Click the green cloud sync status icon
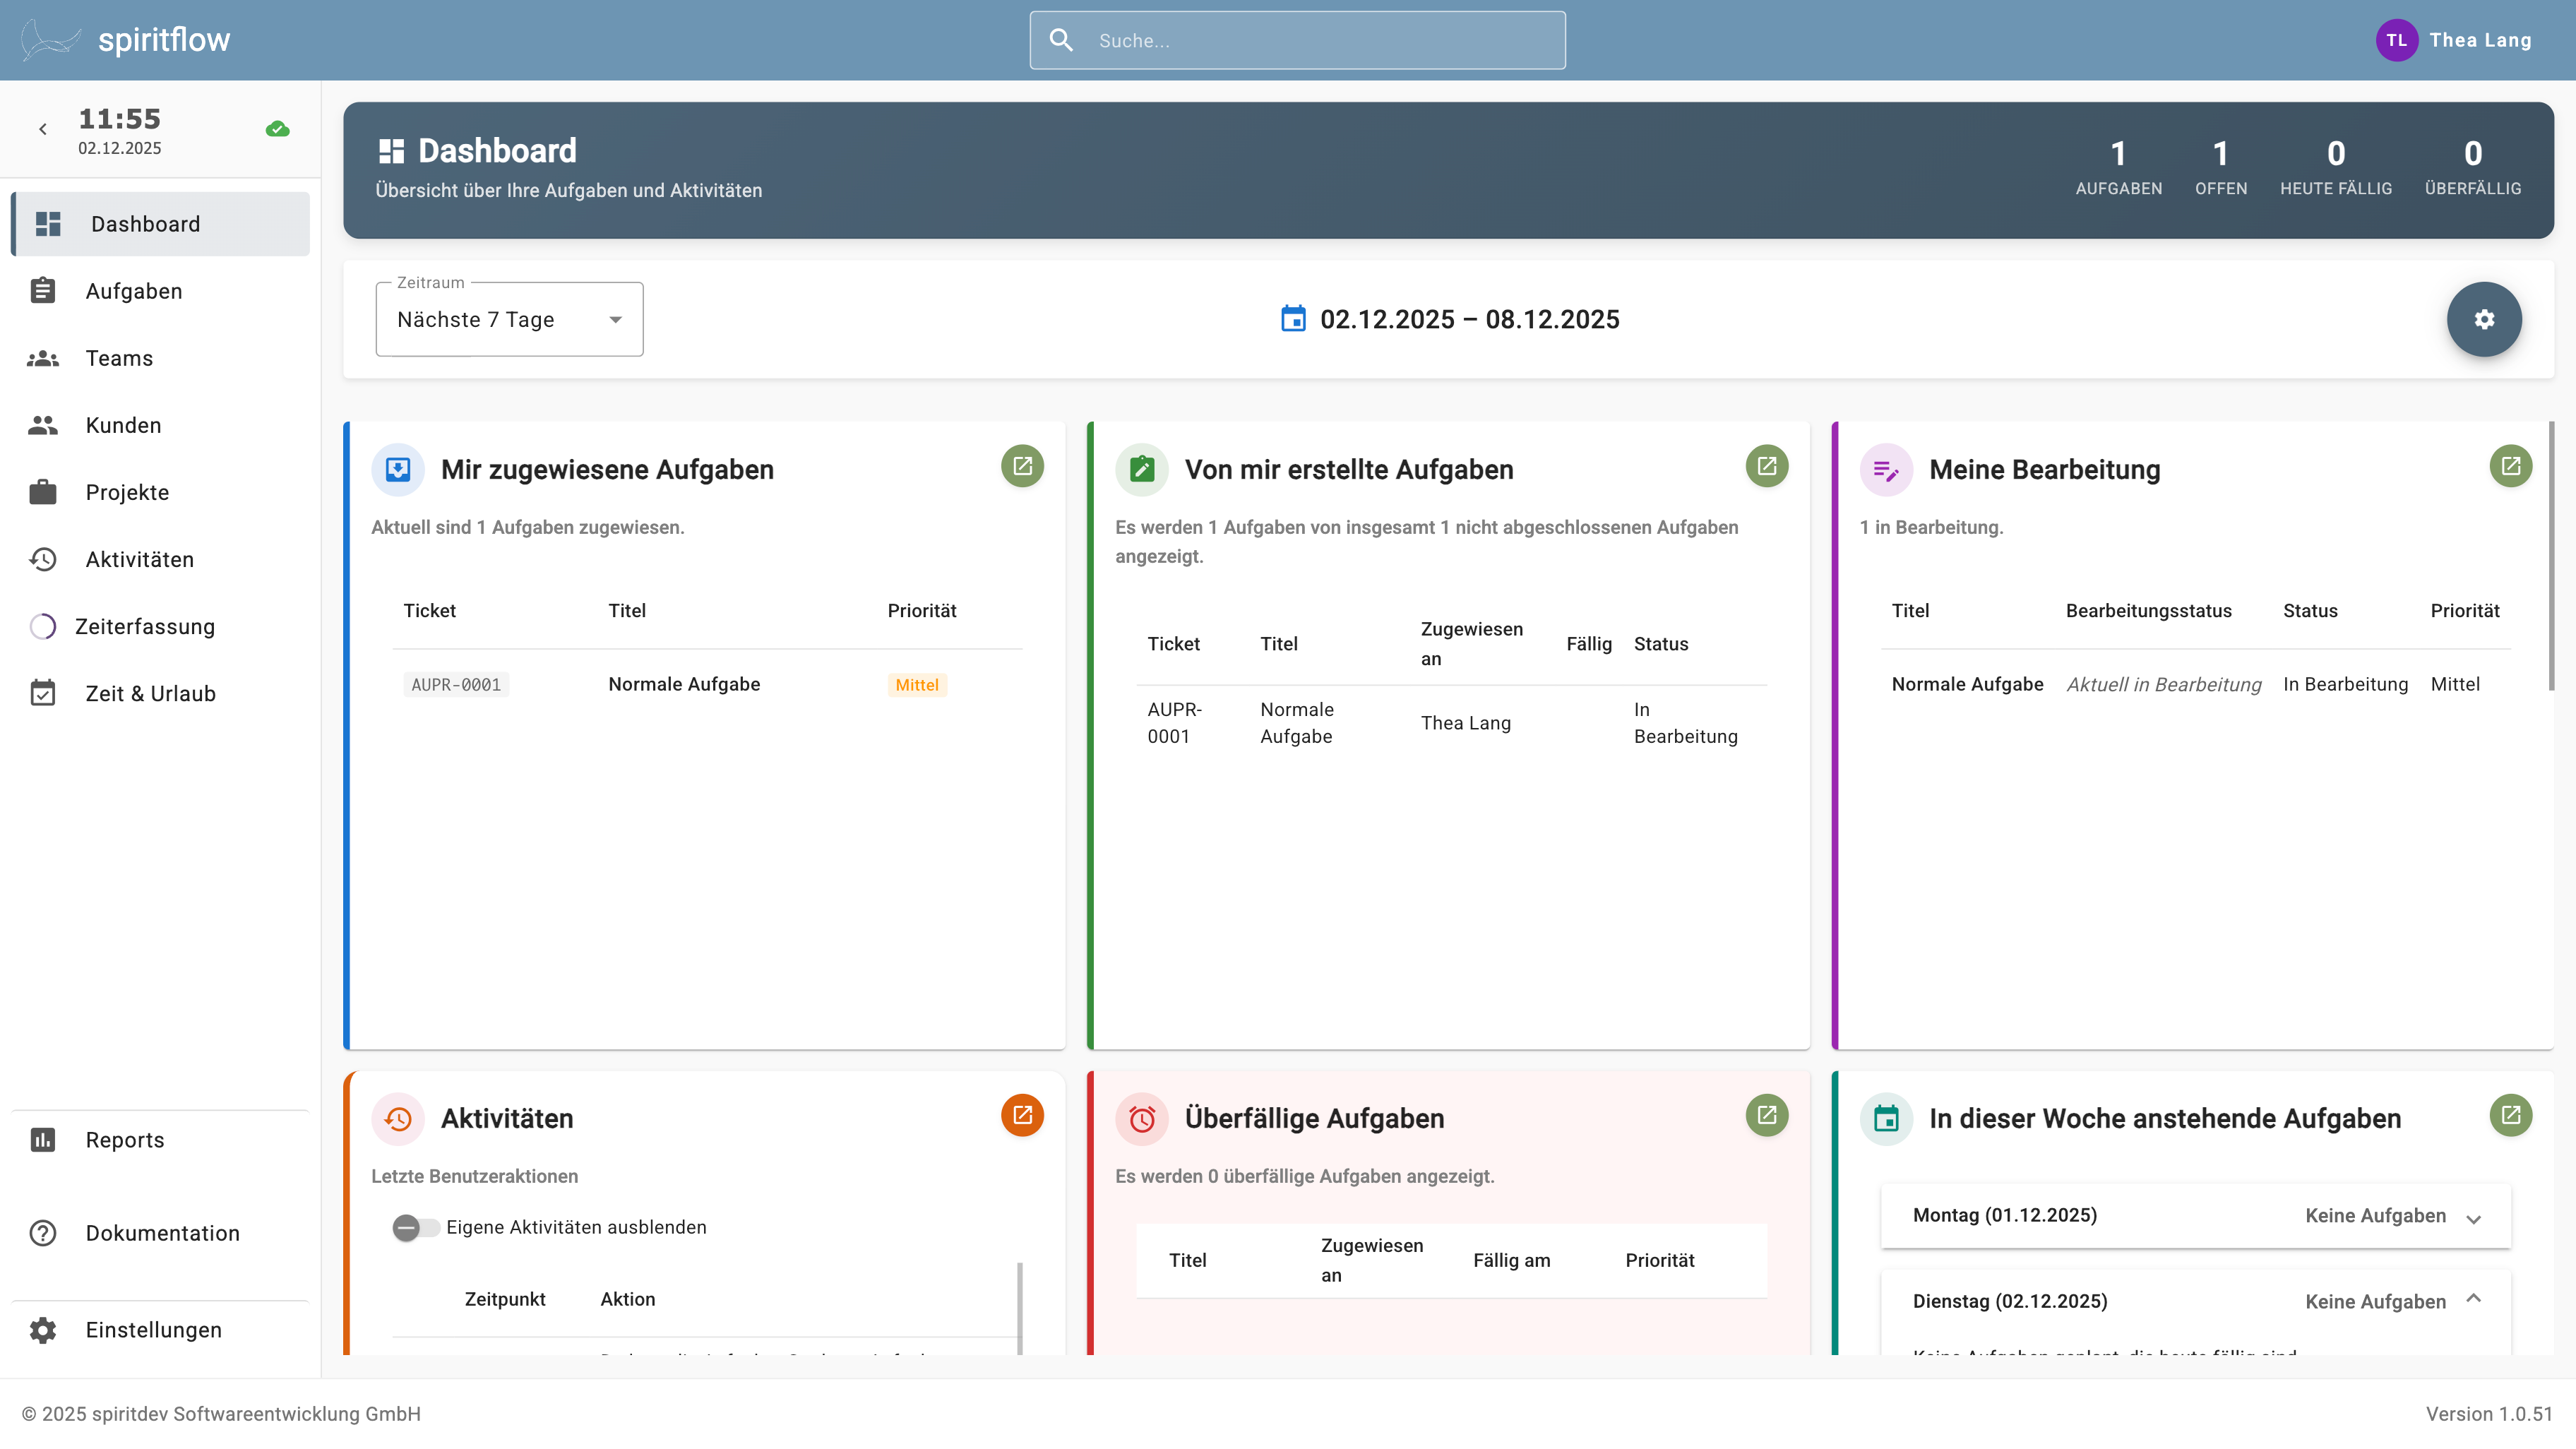2576x1449 pixels. (278, 129)
